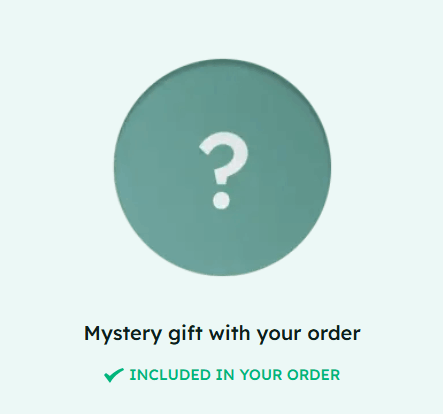Screen dimensions: 443x414
Task: Click the word "with" in the heading
Action: [x=229, y=333]
